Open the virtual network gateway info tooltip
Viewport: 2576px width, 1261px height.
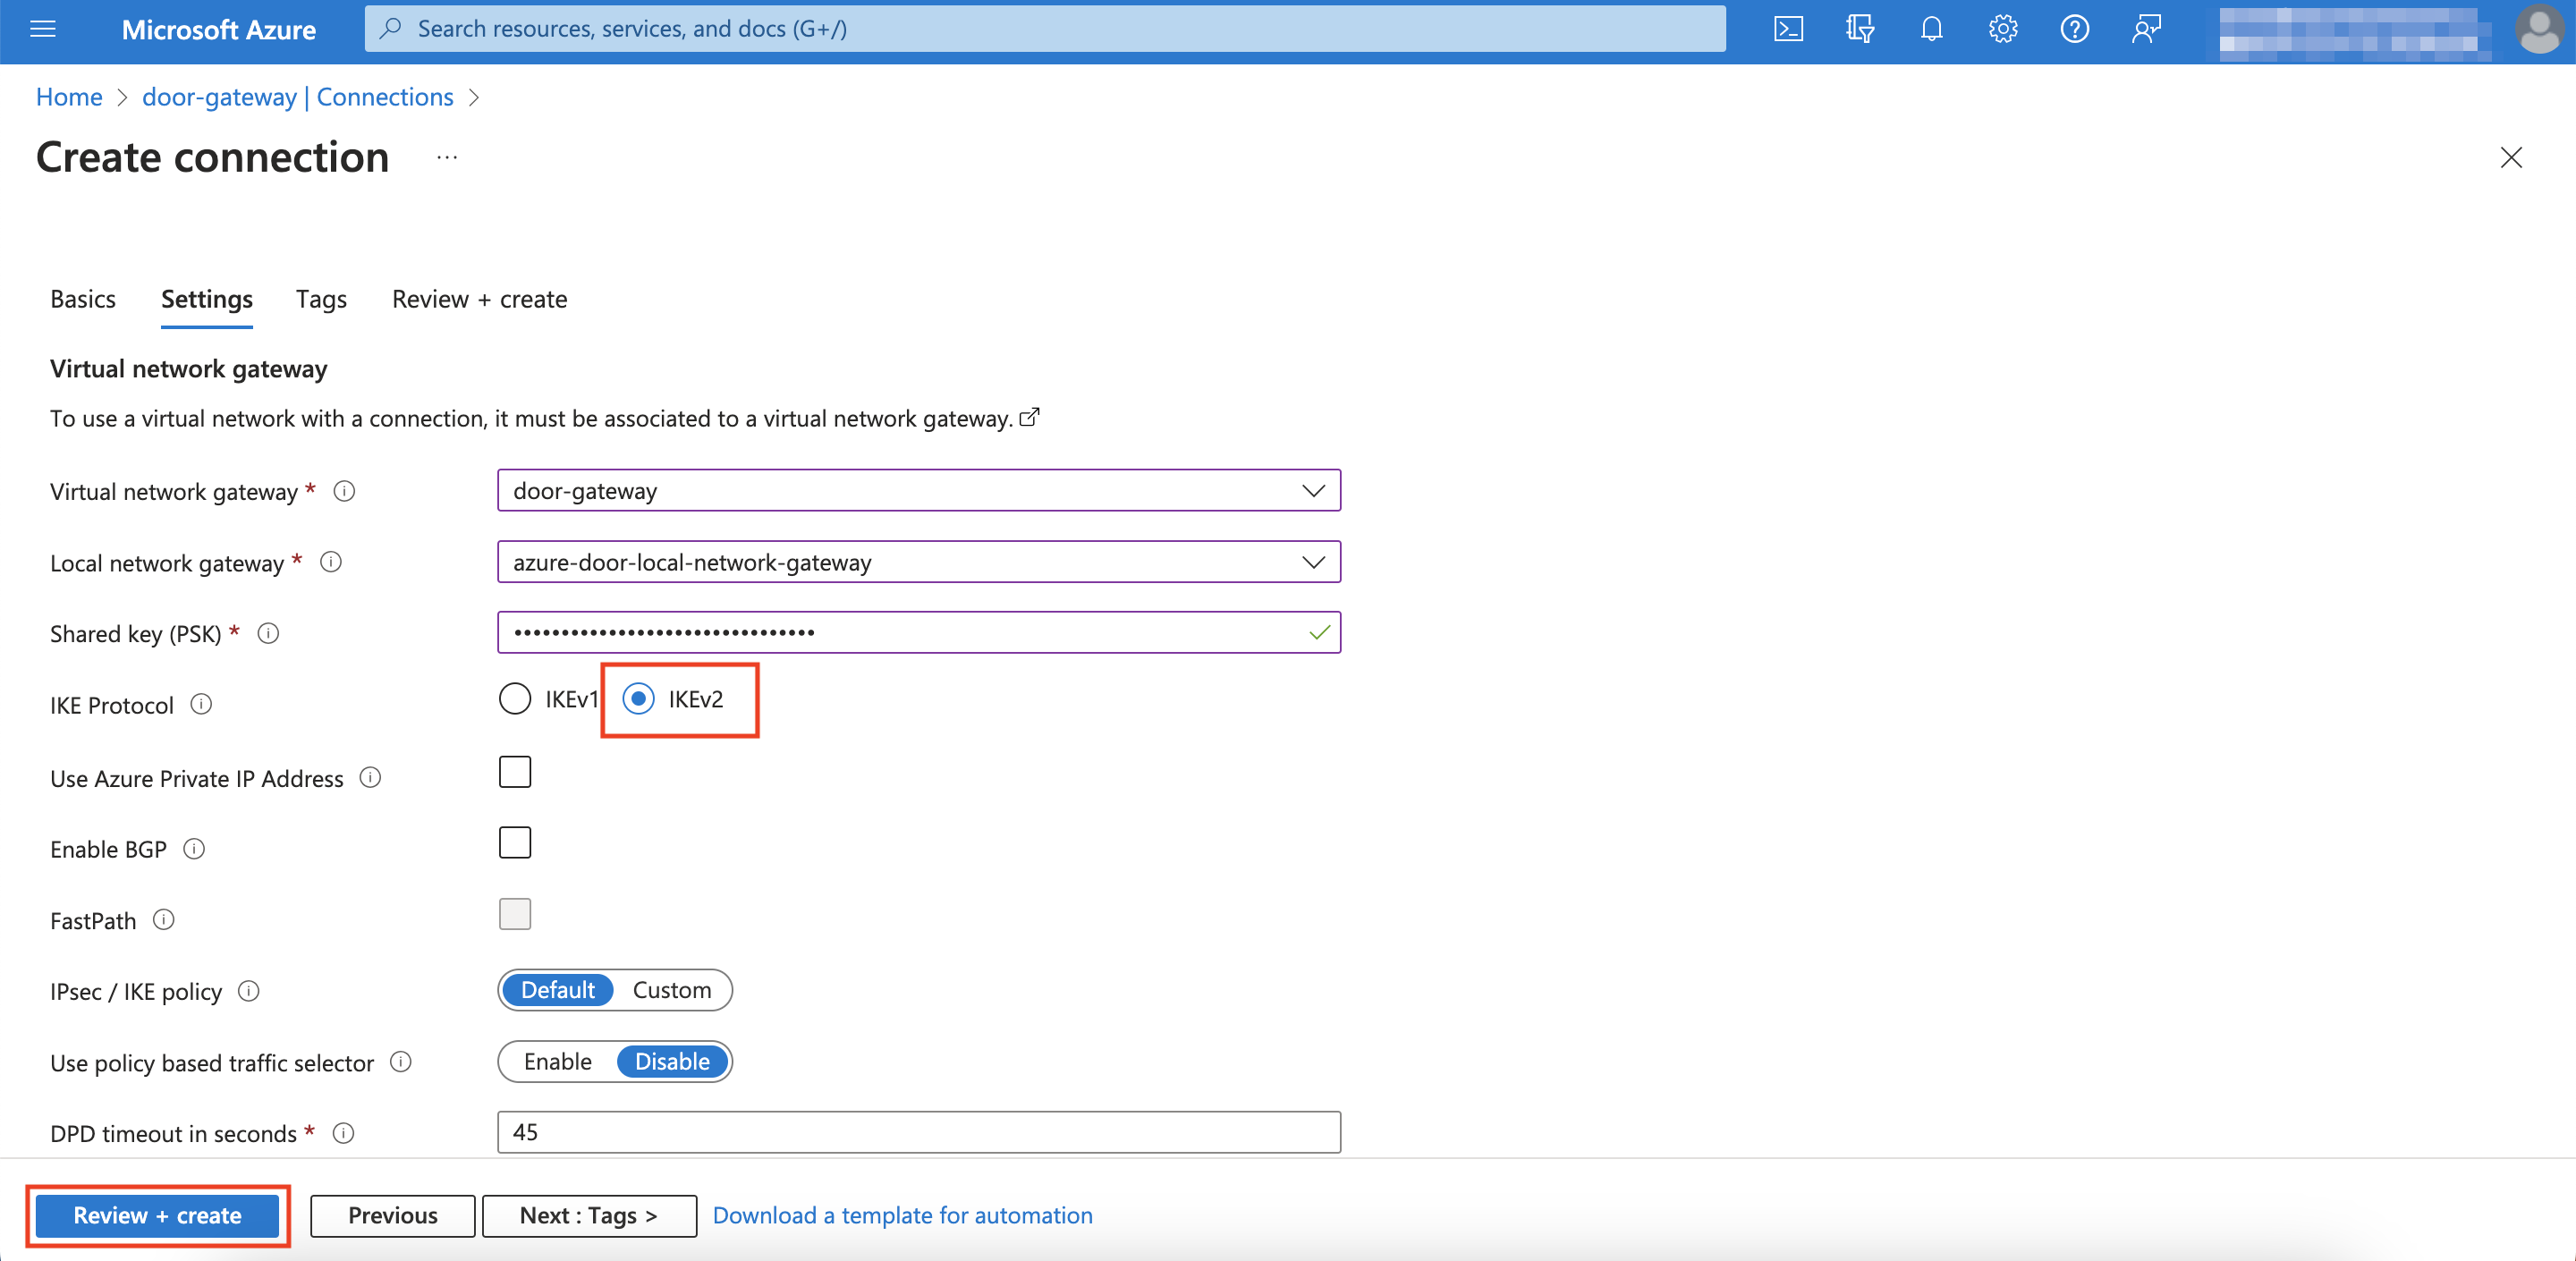coord(344,491)
